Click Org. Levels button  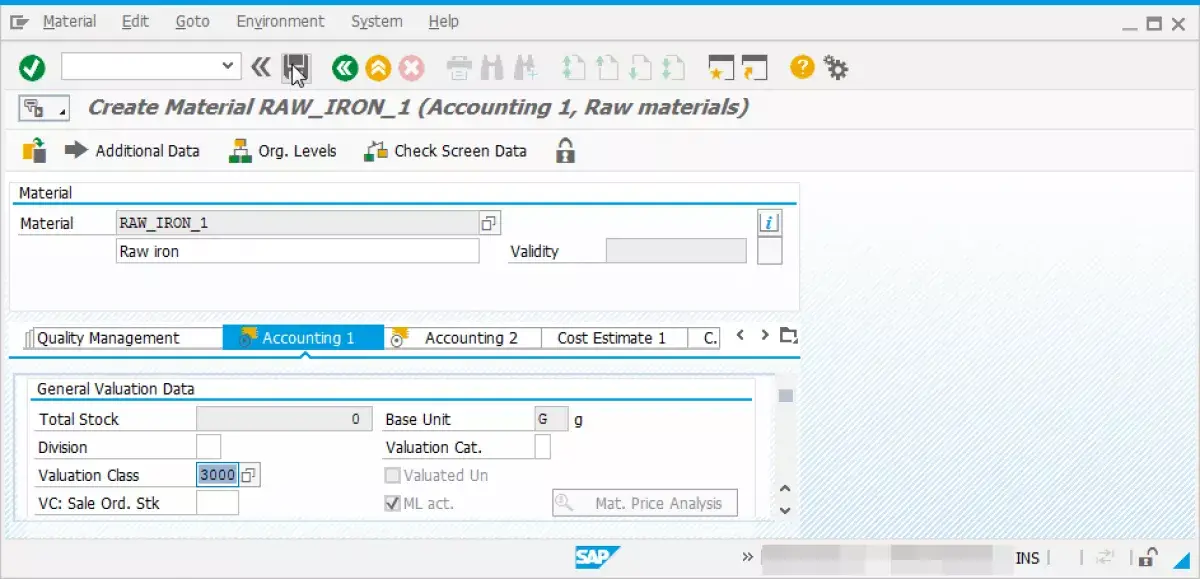283,151
